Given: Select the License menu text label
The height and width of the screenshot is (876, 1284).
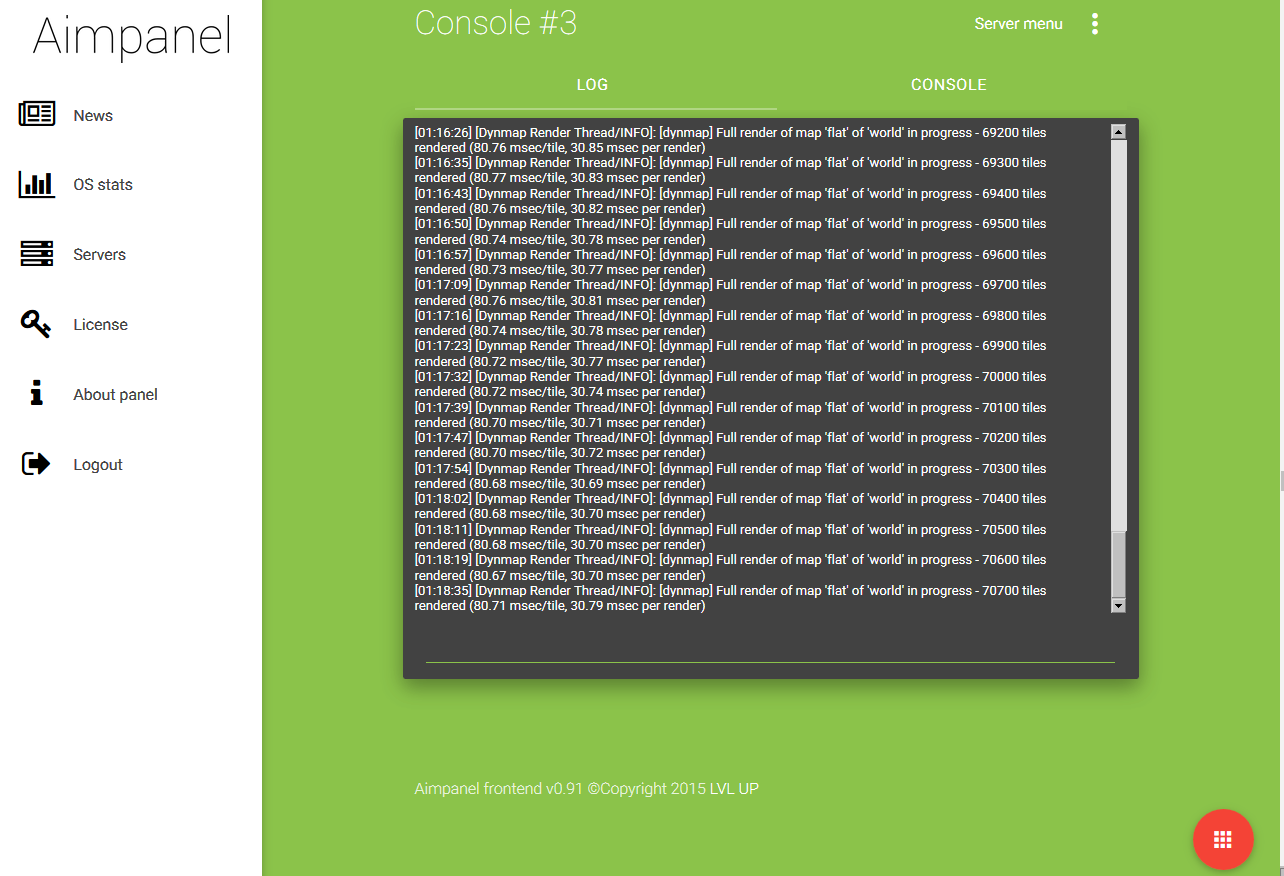Looking at the screenshot, I should [100, 325].
